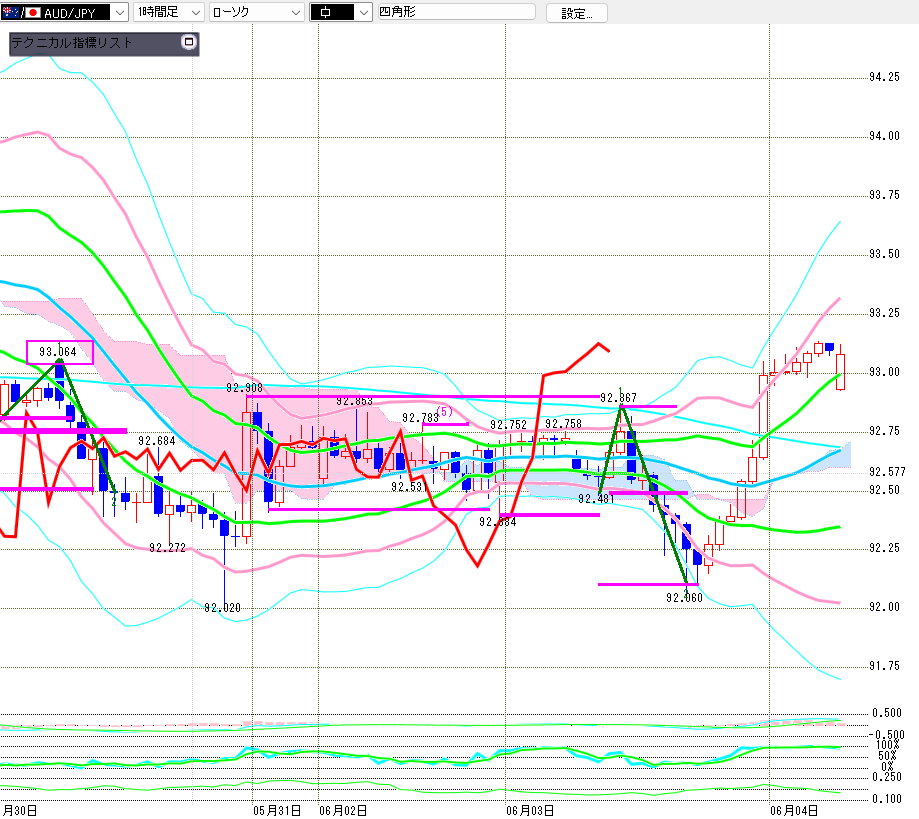Click the 93.00 price axis label
The width and height of the screenshot is (919, 819).
coord(884,372)
